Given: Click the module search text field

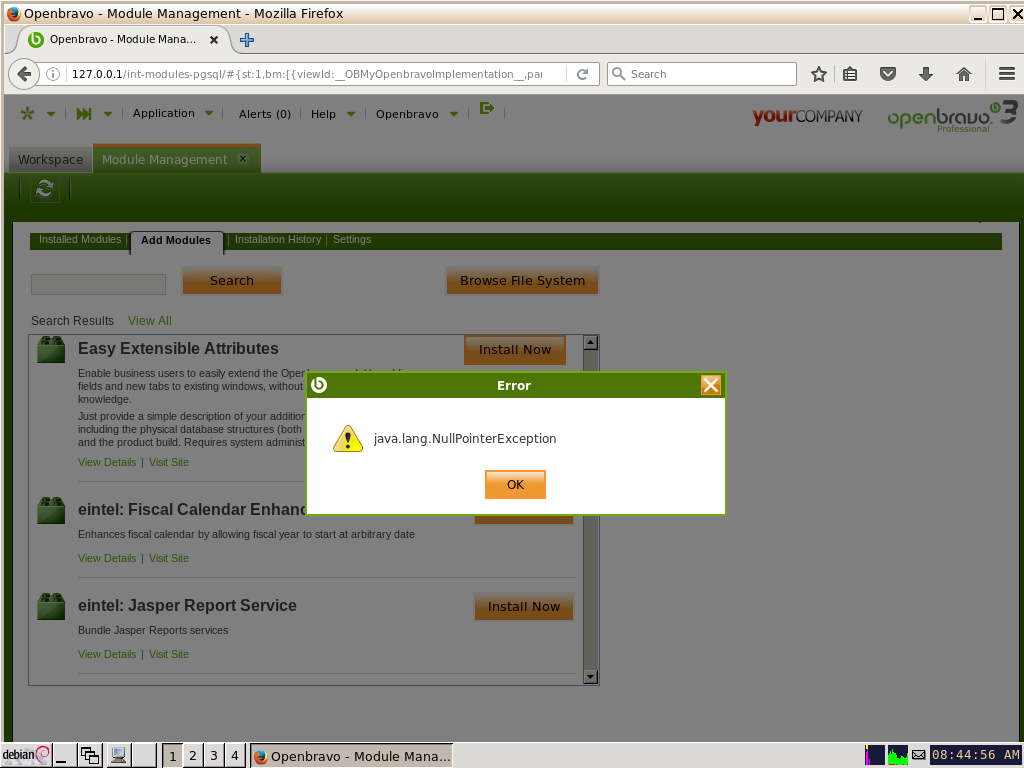Looking at the screenshot, I should (99, 284).
